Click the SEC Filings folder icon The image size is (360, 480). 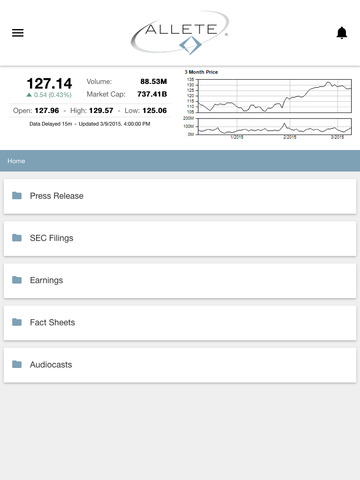tap(17, 238)
